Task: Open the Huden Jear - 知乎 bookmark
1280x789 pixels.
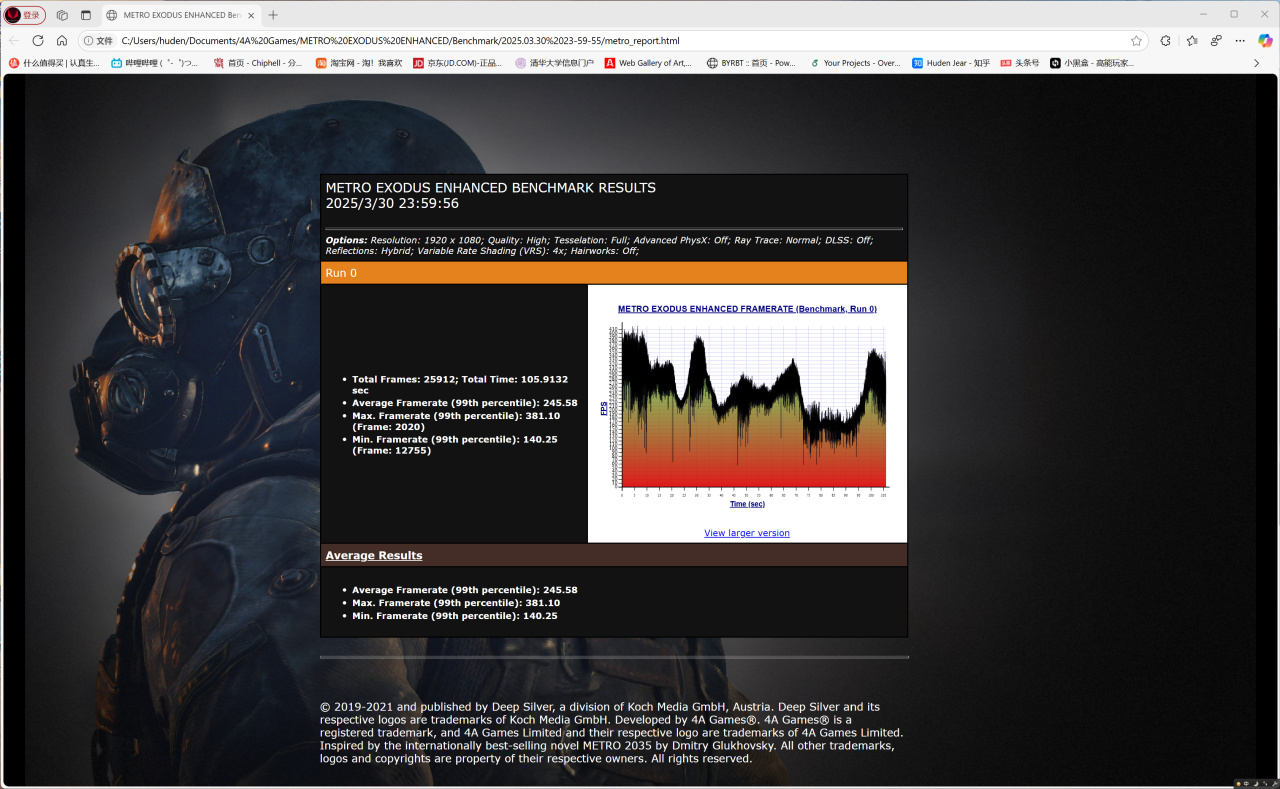Action: click(x=950, y=63)
